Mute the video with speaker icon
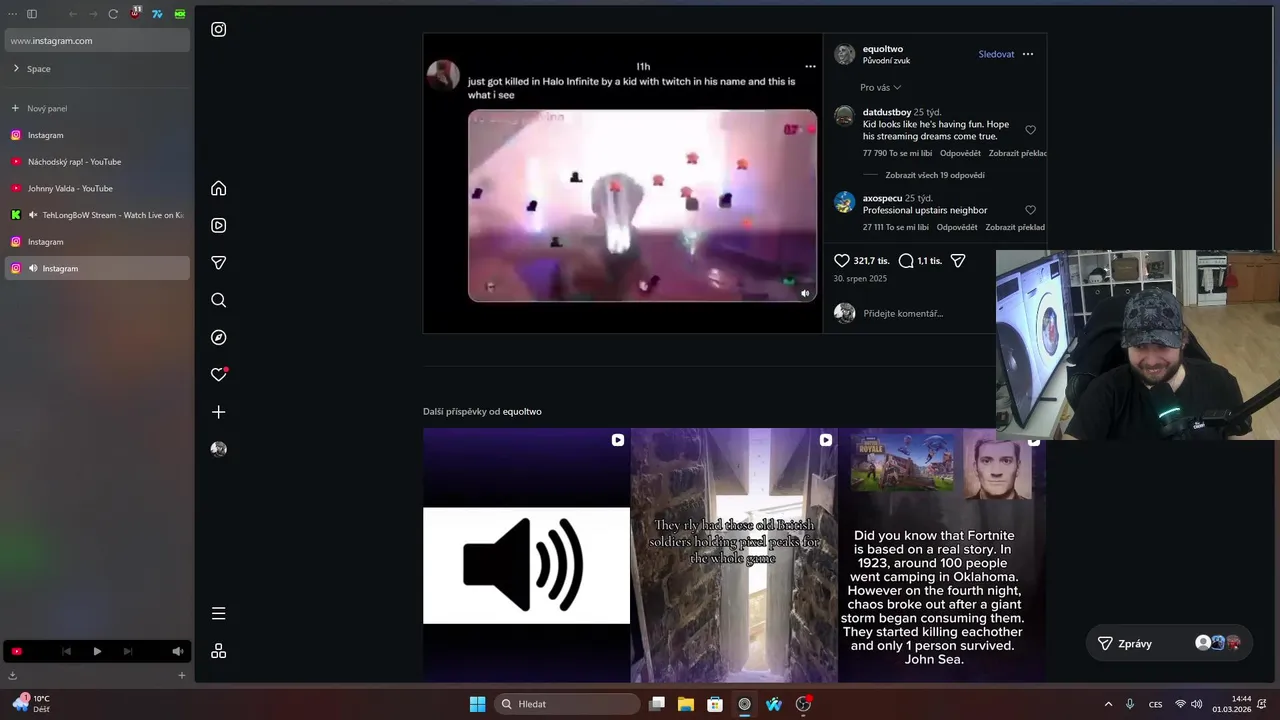 click(x=805, y=293)
